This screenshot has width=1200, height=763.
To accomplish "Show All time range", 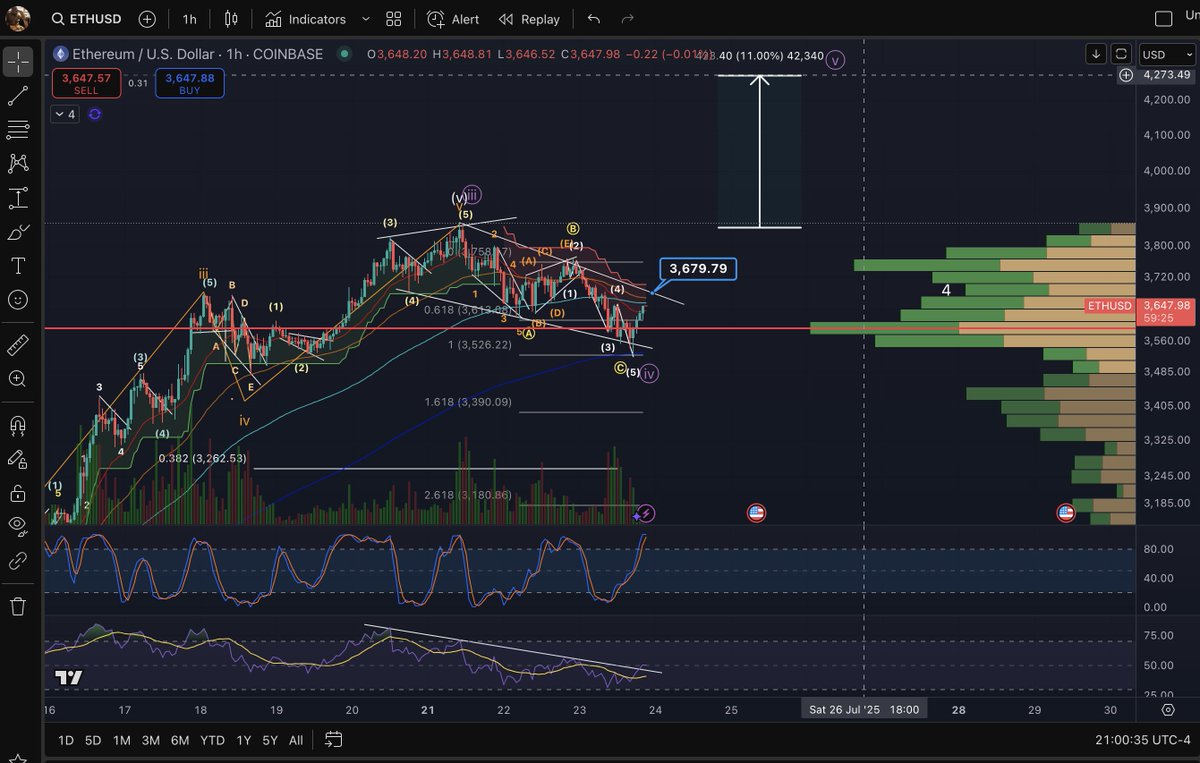I will [296, 740].
